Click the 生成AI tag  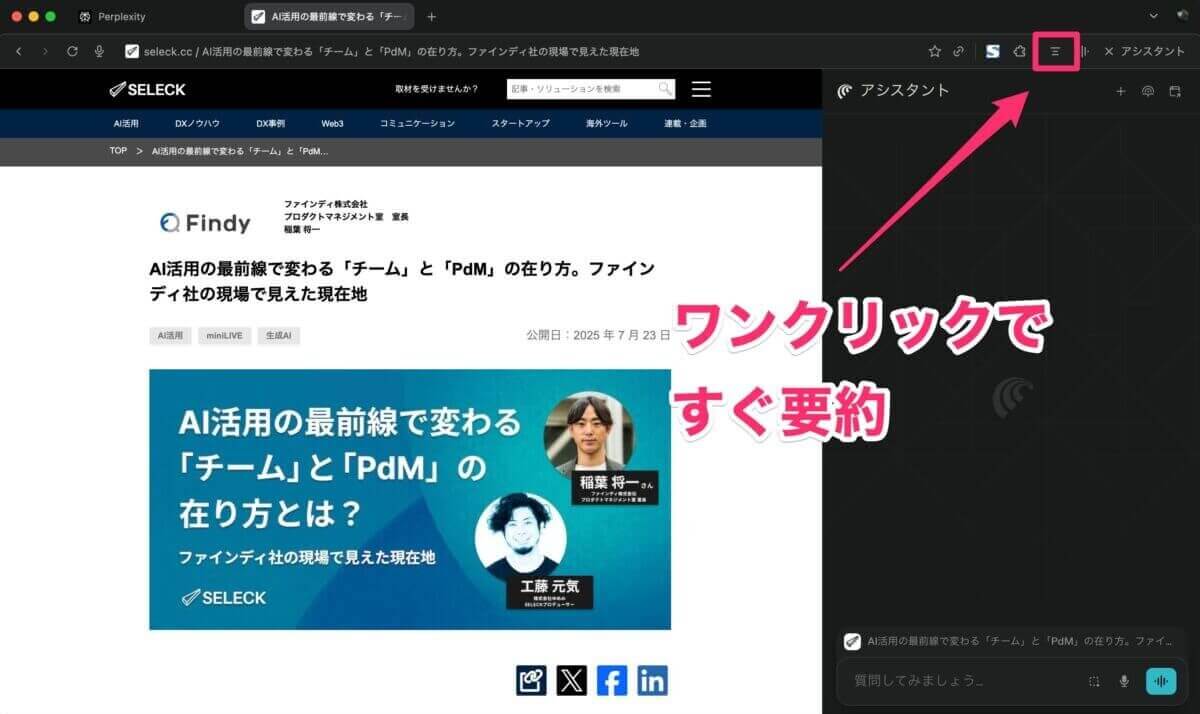[278, 336]
